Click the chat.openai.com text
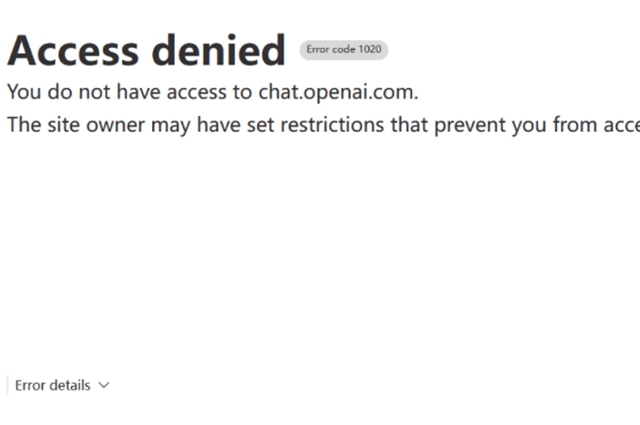Screen dimensions: 640x425 coord(336,92)
